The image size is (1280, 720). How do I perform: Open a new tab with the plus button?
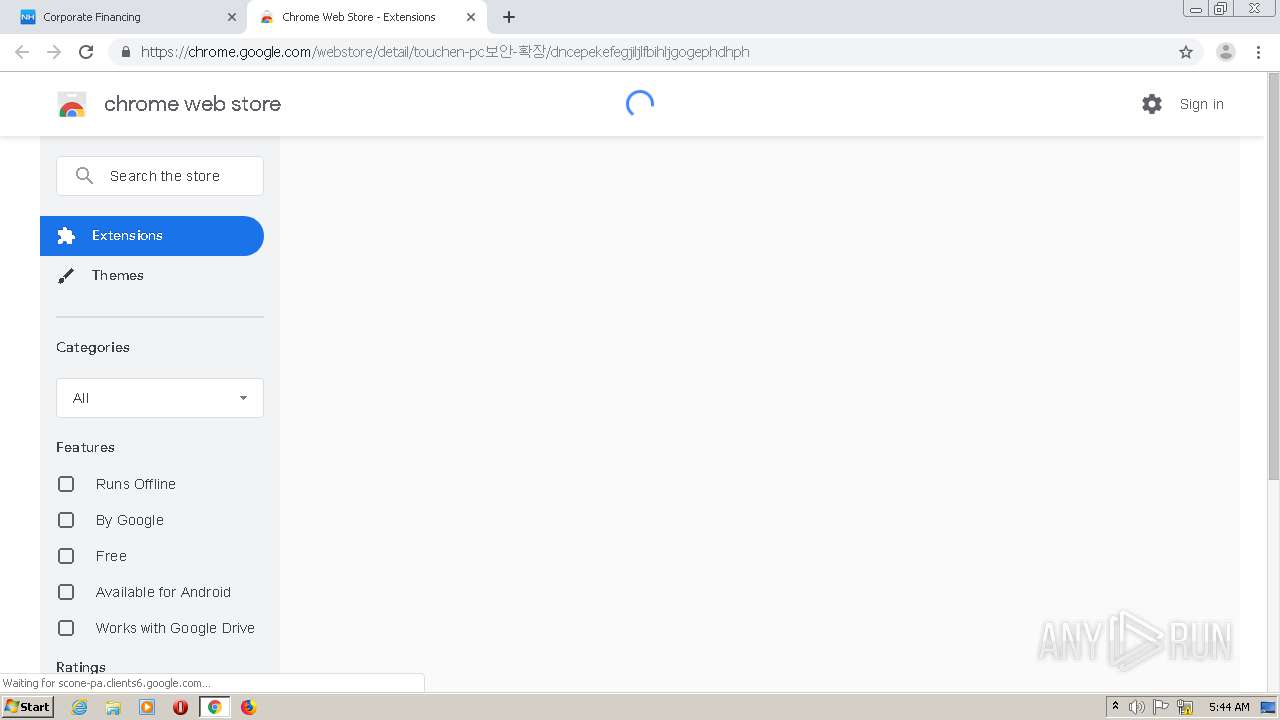coord(509,17)
